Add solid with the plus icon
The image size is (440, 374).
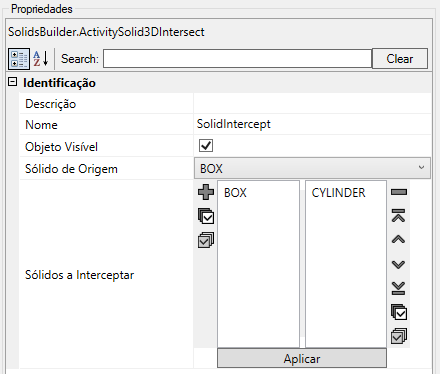pos(206,192)
